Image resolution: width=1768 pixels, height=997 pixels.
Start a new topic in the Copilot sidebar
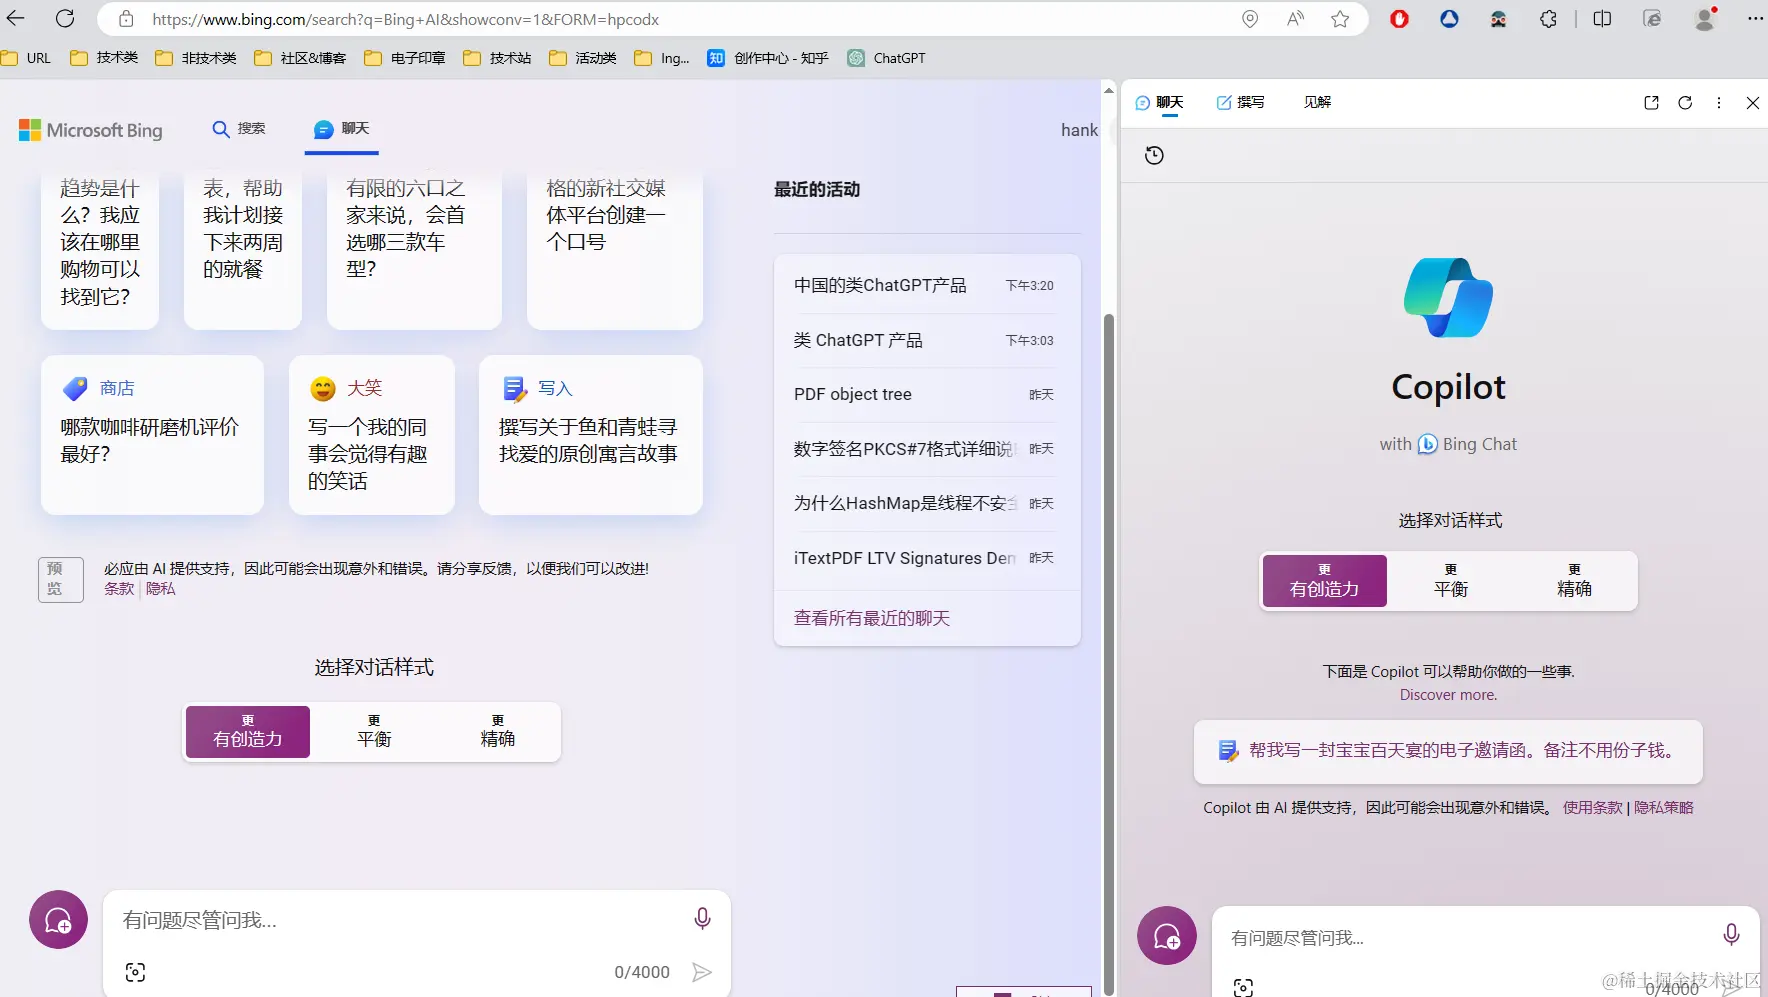pos(1167,936)
